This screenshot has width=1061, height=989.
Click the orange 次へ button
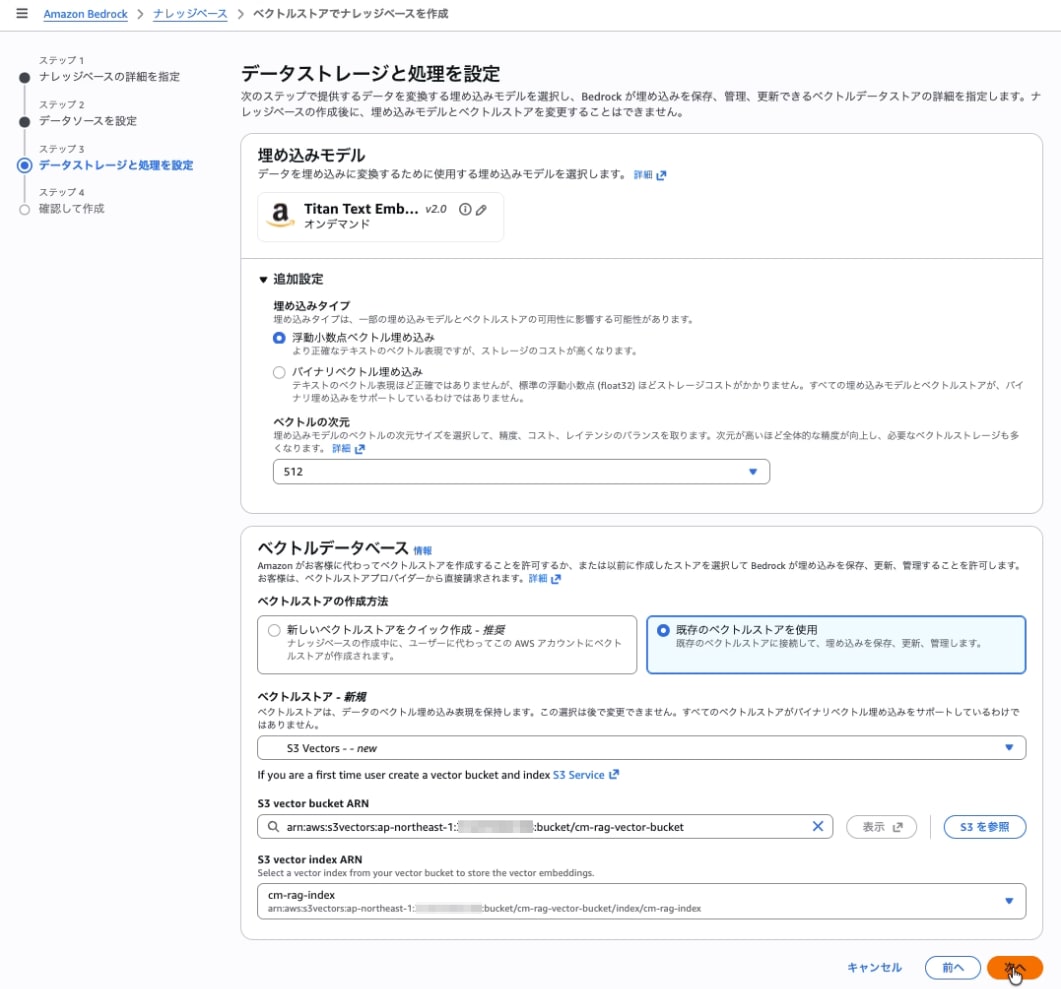click(1014, 967)
